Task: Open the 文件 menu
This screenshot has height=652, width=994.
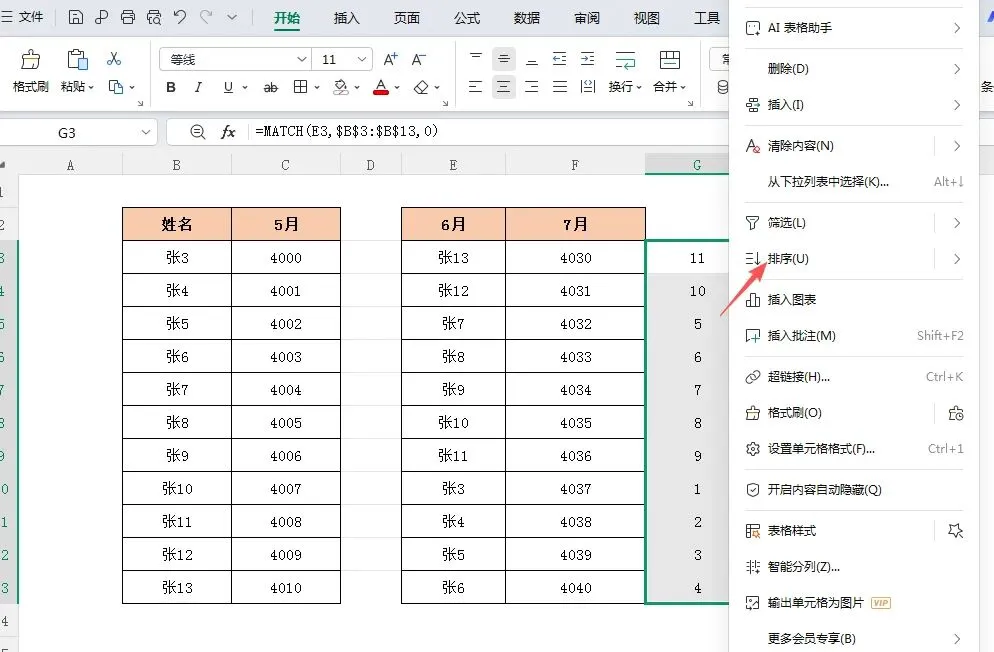Action: click(x=23, y=17)
